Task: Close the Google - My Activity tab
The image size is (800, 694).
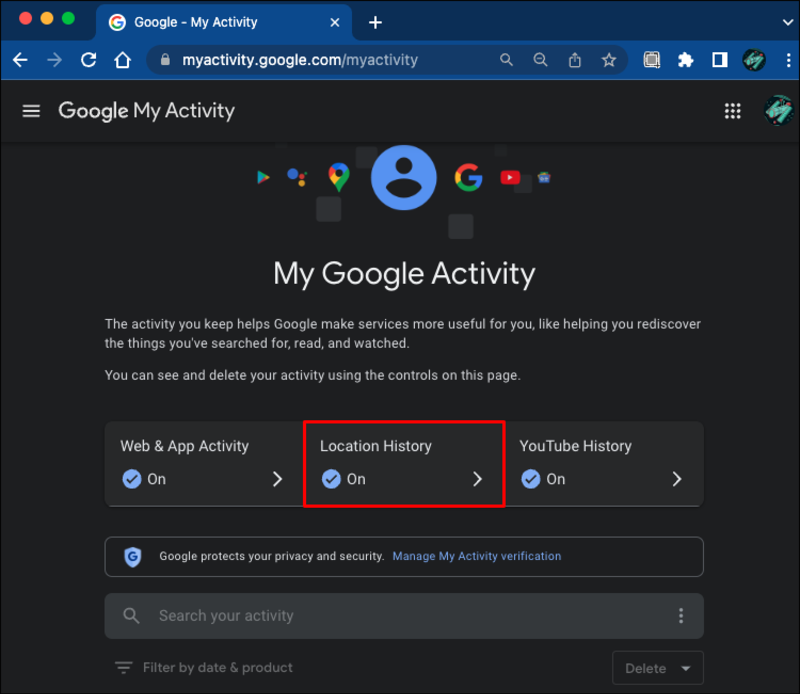Action: pyautogui.click(x=335, y=22)
